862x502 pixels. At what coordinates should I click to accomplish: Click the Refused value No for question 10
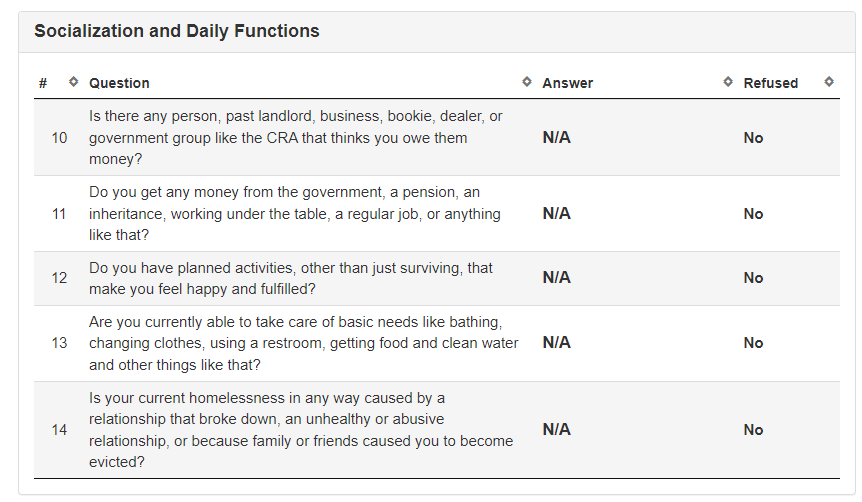[x=753, y=138]
